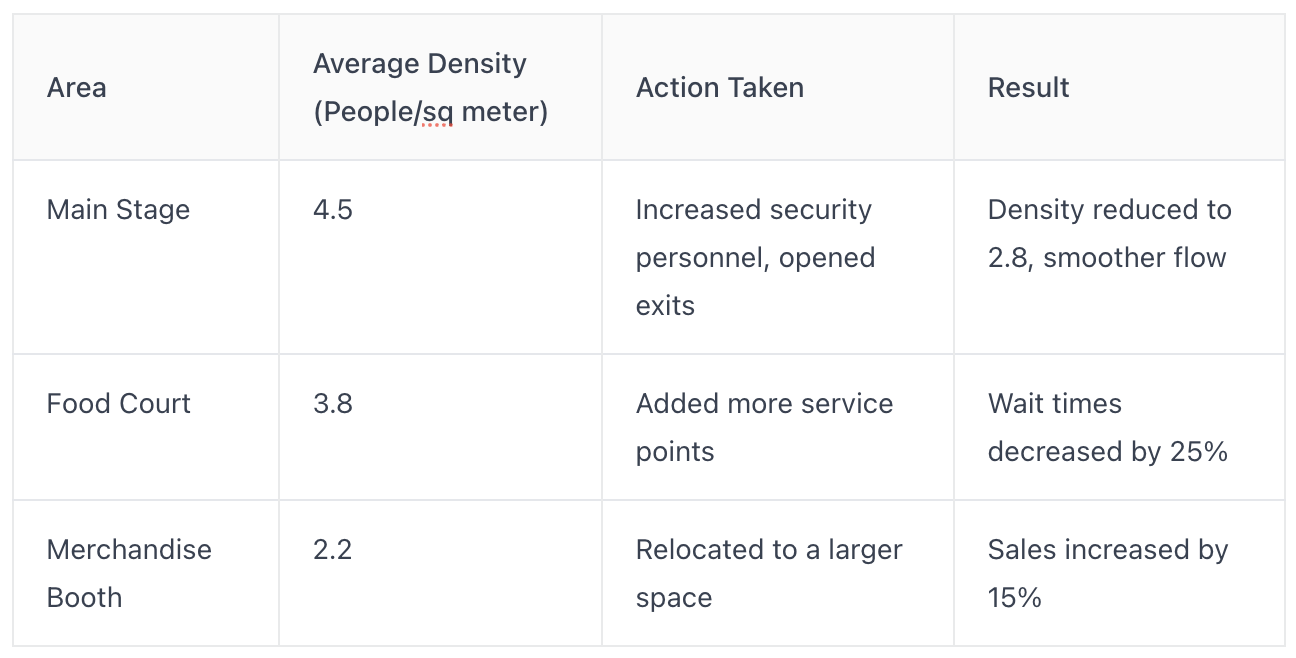
Task: Select the Result column header
Action: [1119, 87]
